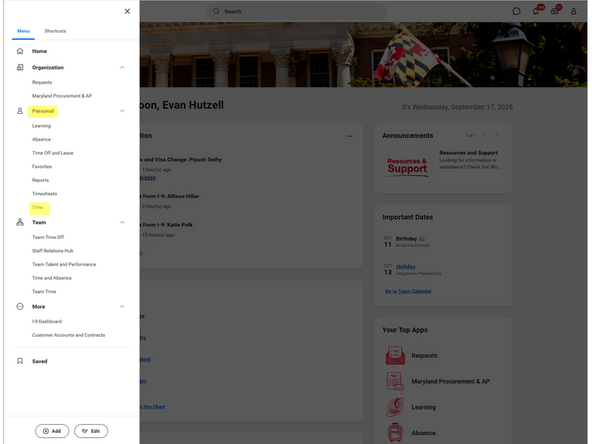Go to next announcement arrow

pyautogui.click(x=496, y=136)
